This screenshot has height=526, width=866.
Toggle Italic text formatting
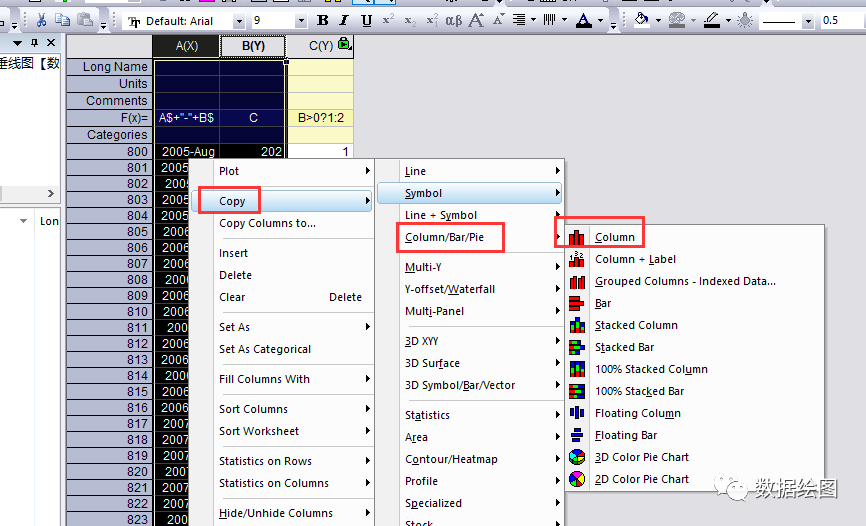coord(344,20)
